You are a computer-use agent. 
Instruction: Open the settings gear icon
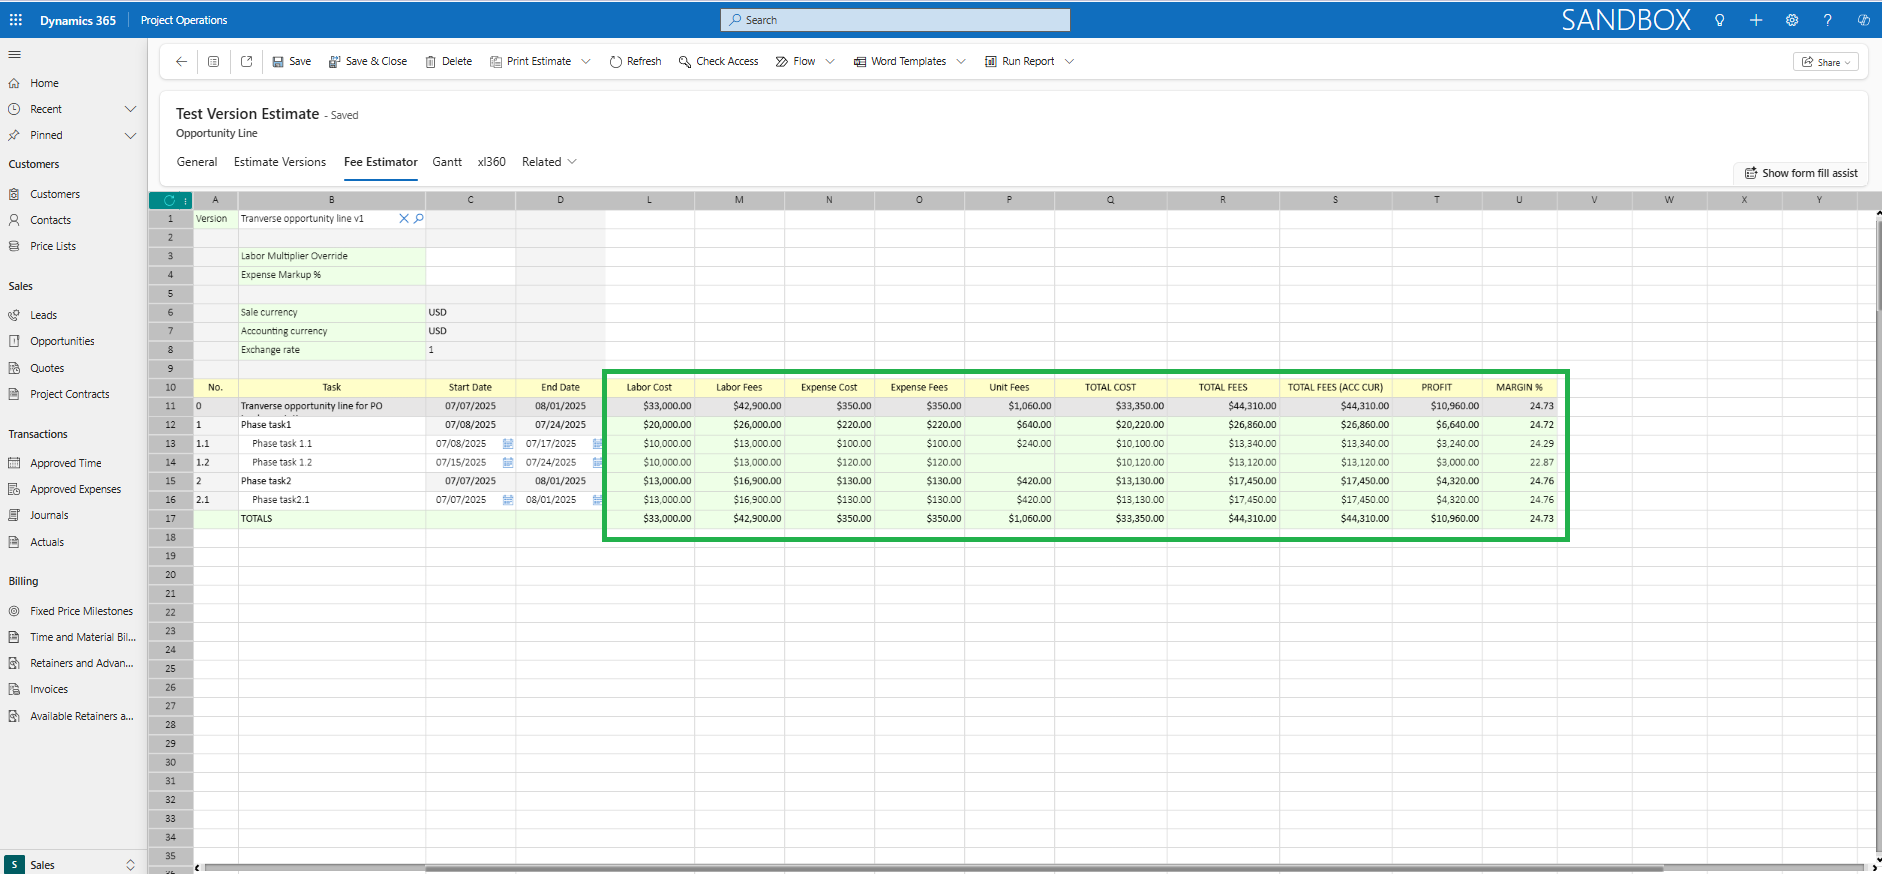click(1792, 20)
